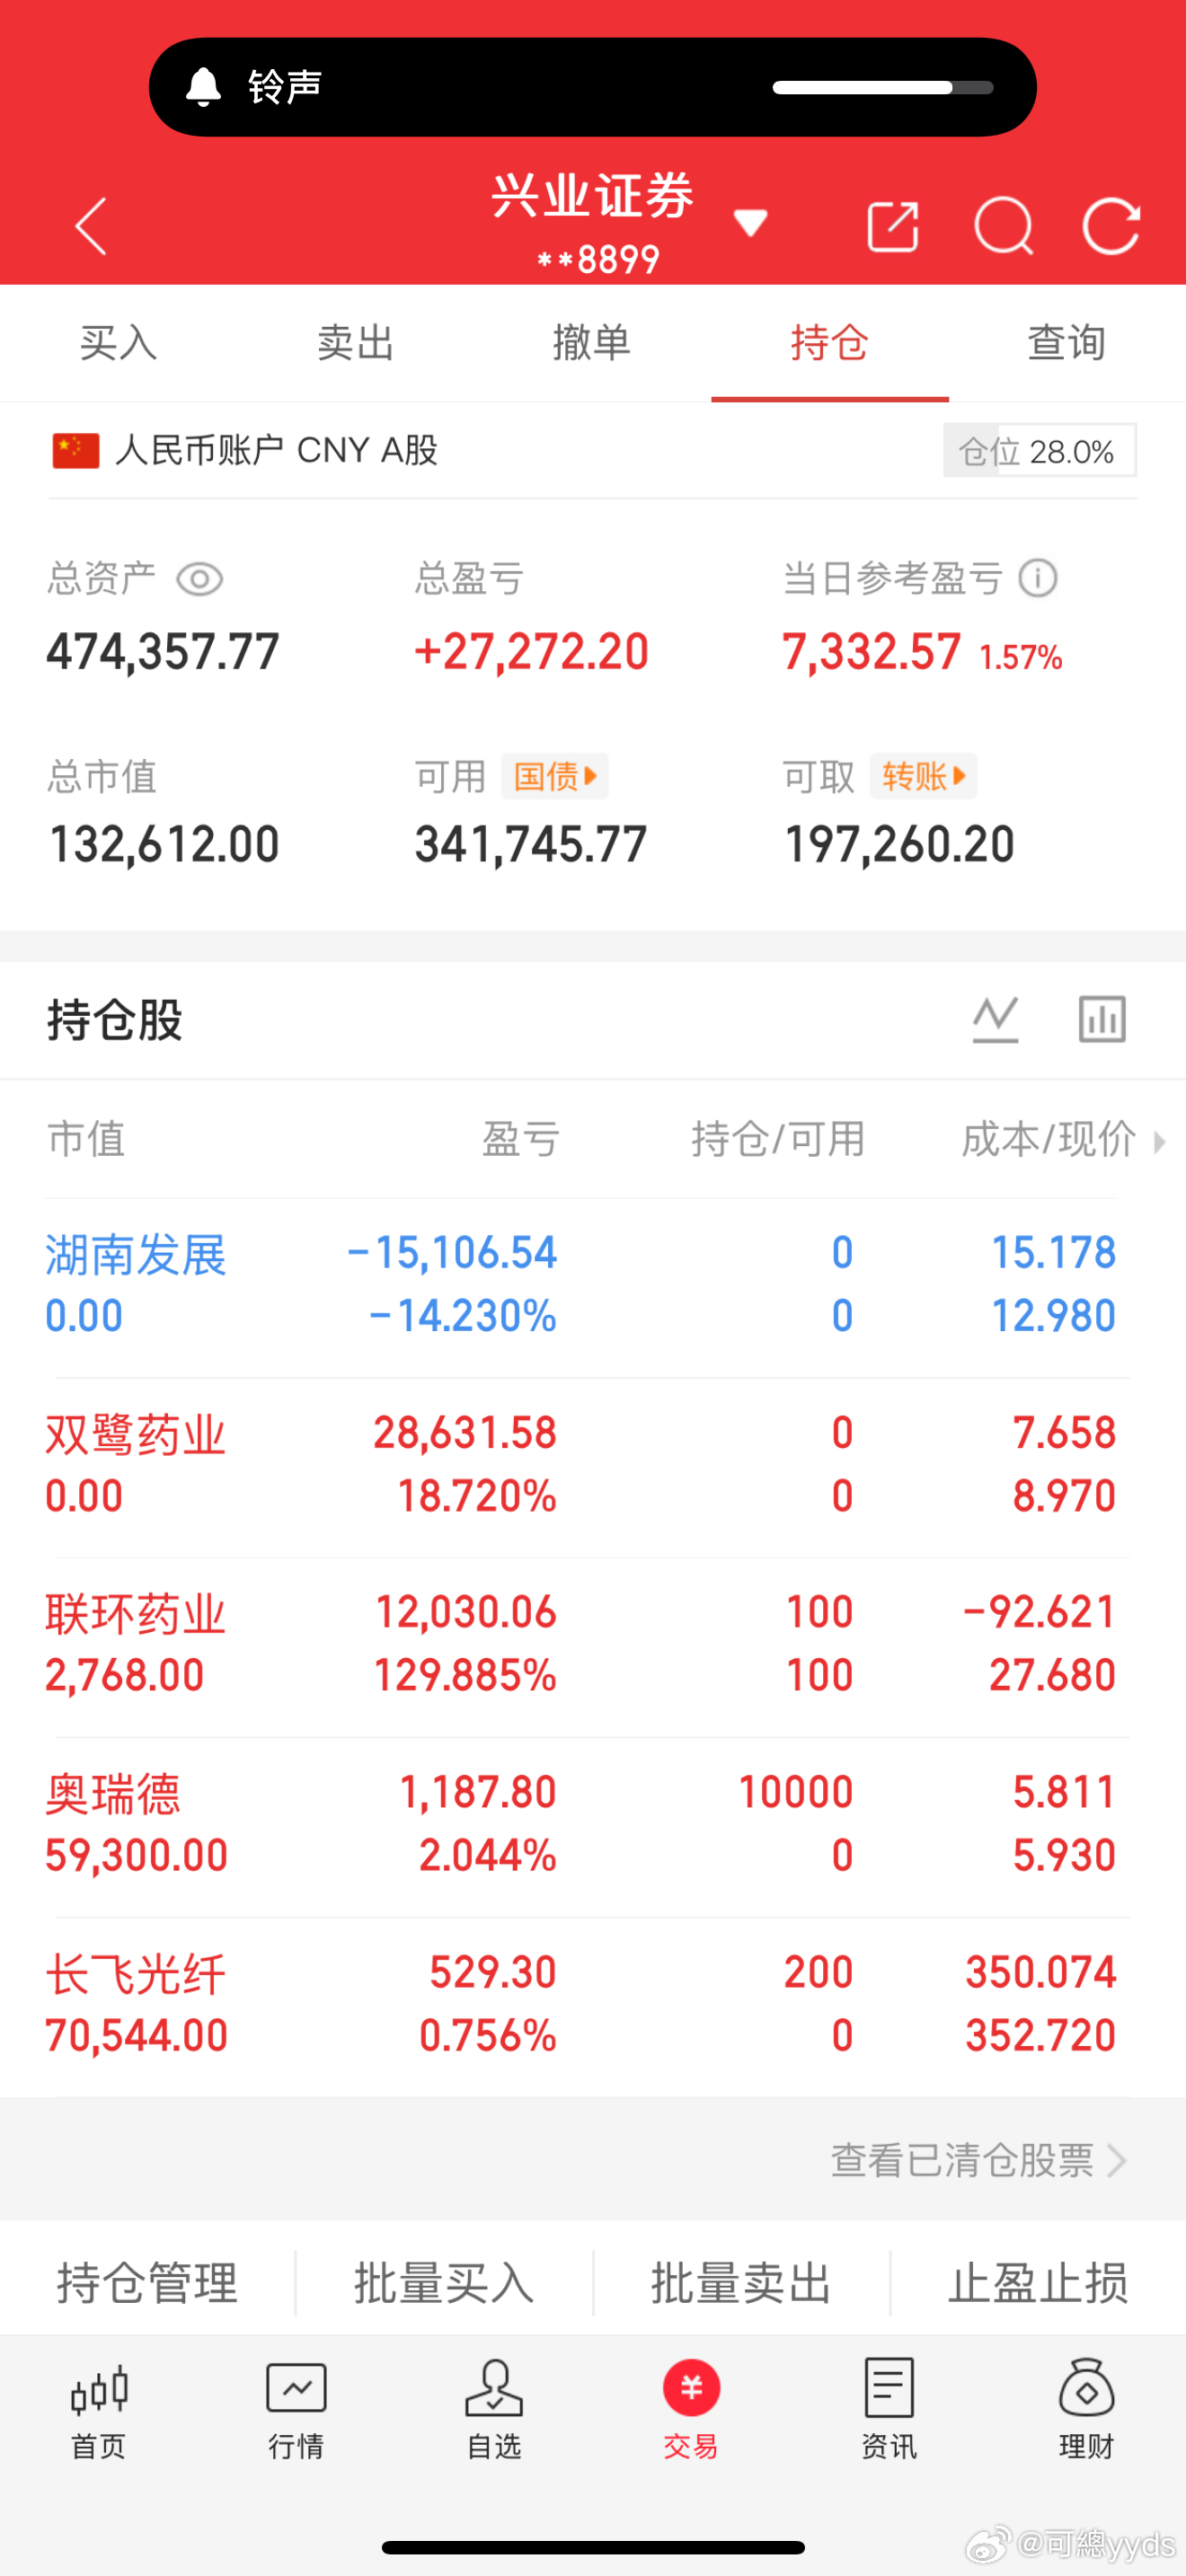Open the 奥瑞德 holding row
This screenshot has width=1186, height=2576.
(593, 1825)
